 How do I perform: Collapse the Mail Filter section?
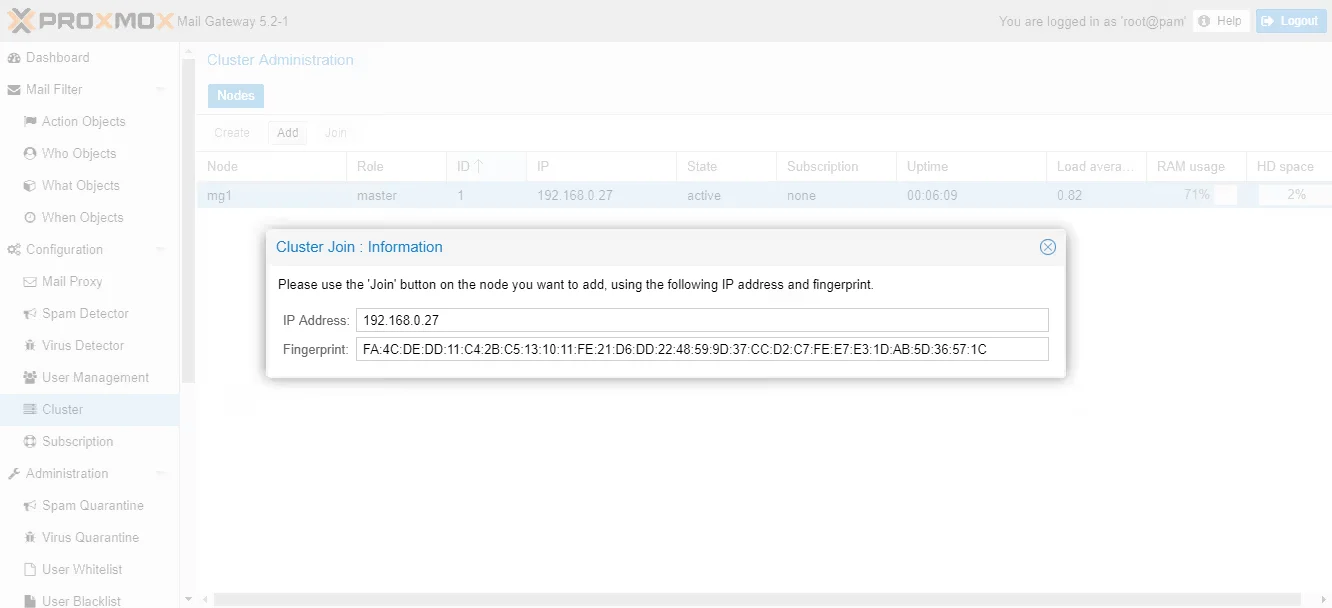point(160,89)
